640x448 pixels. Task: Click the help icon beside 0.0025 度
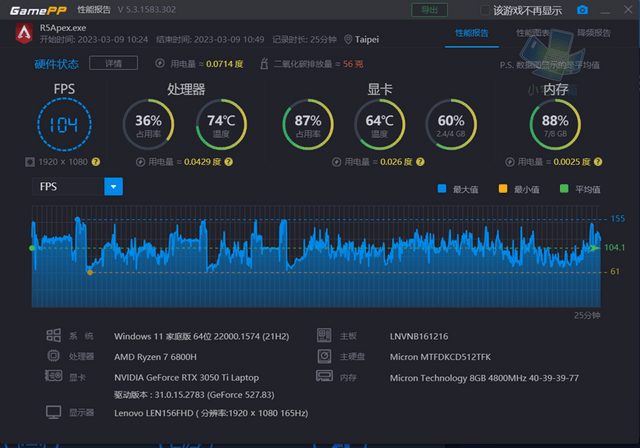(x=598, y=162)
